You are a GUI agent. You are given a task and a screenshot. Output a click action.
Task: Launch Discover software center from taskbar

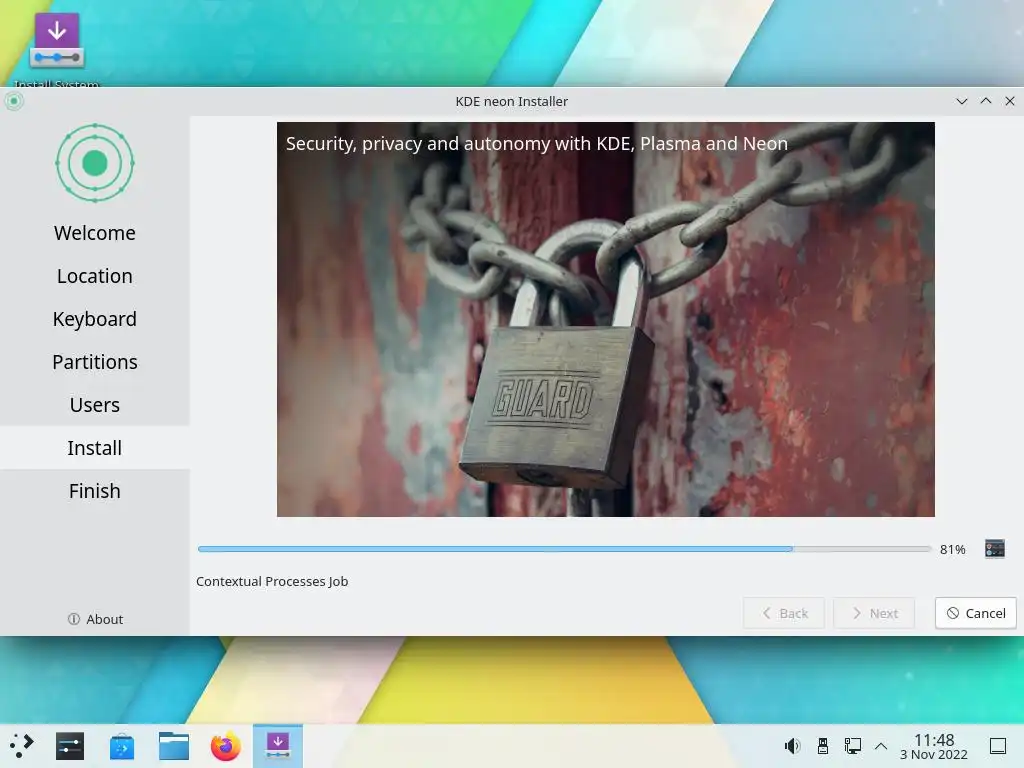pyautogui.click(x=122, y=746)
